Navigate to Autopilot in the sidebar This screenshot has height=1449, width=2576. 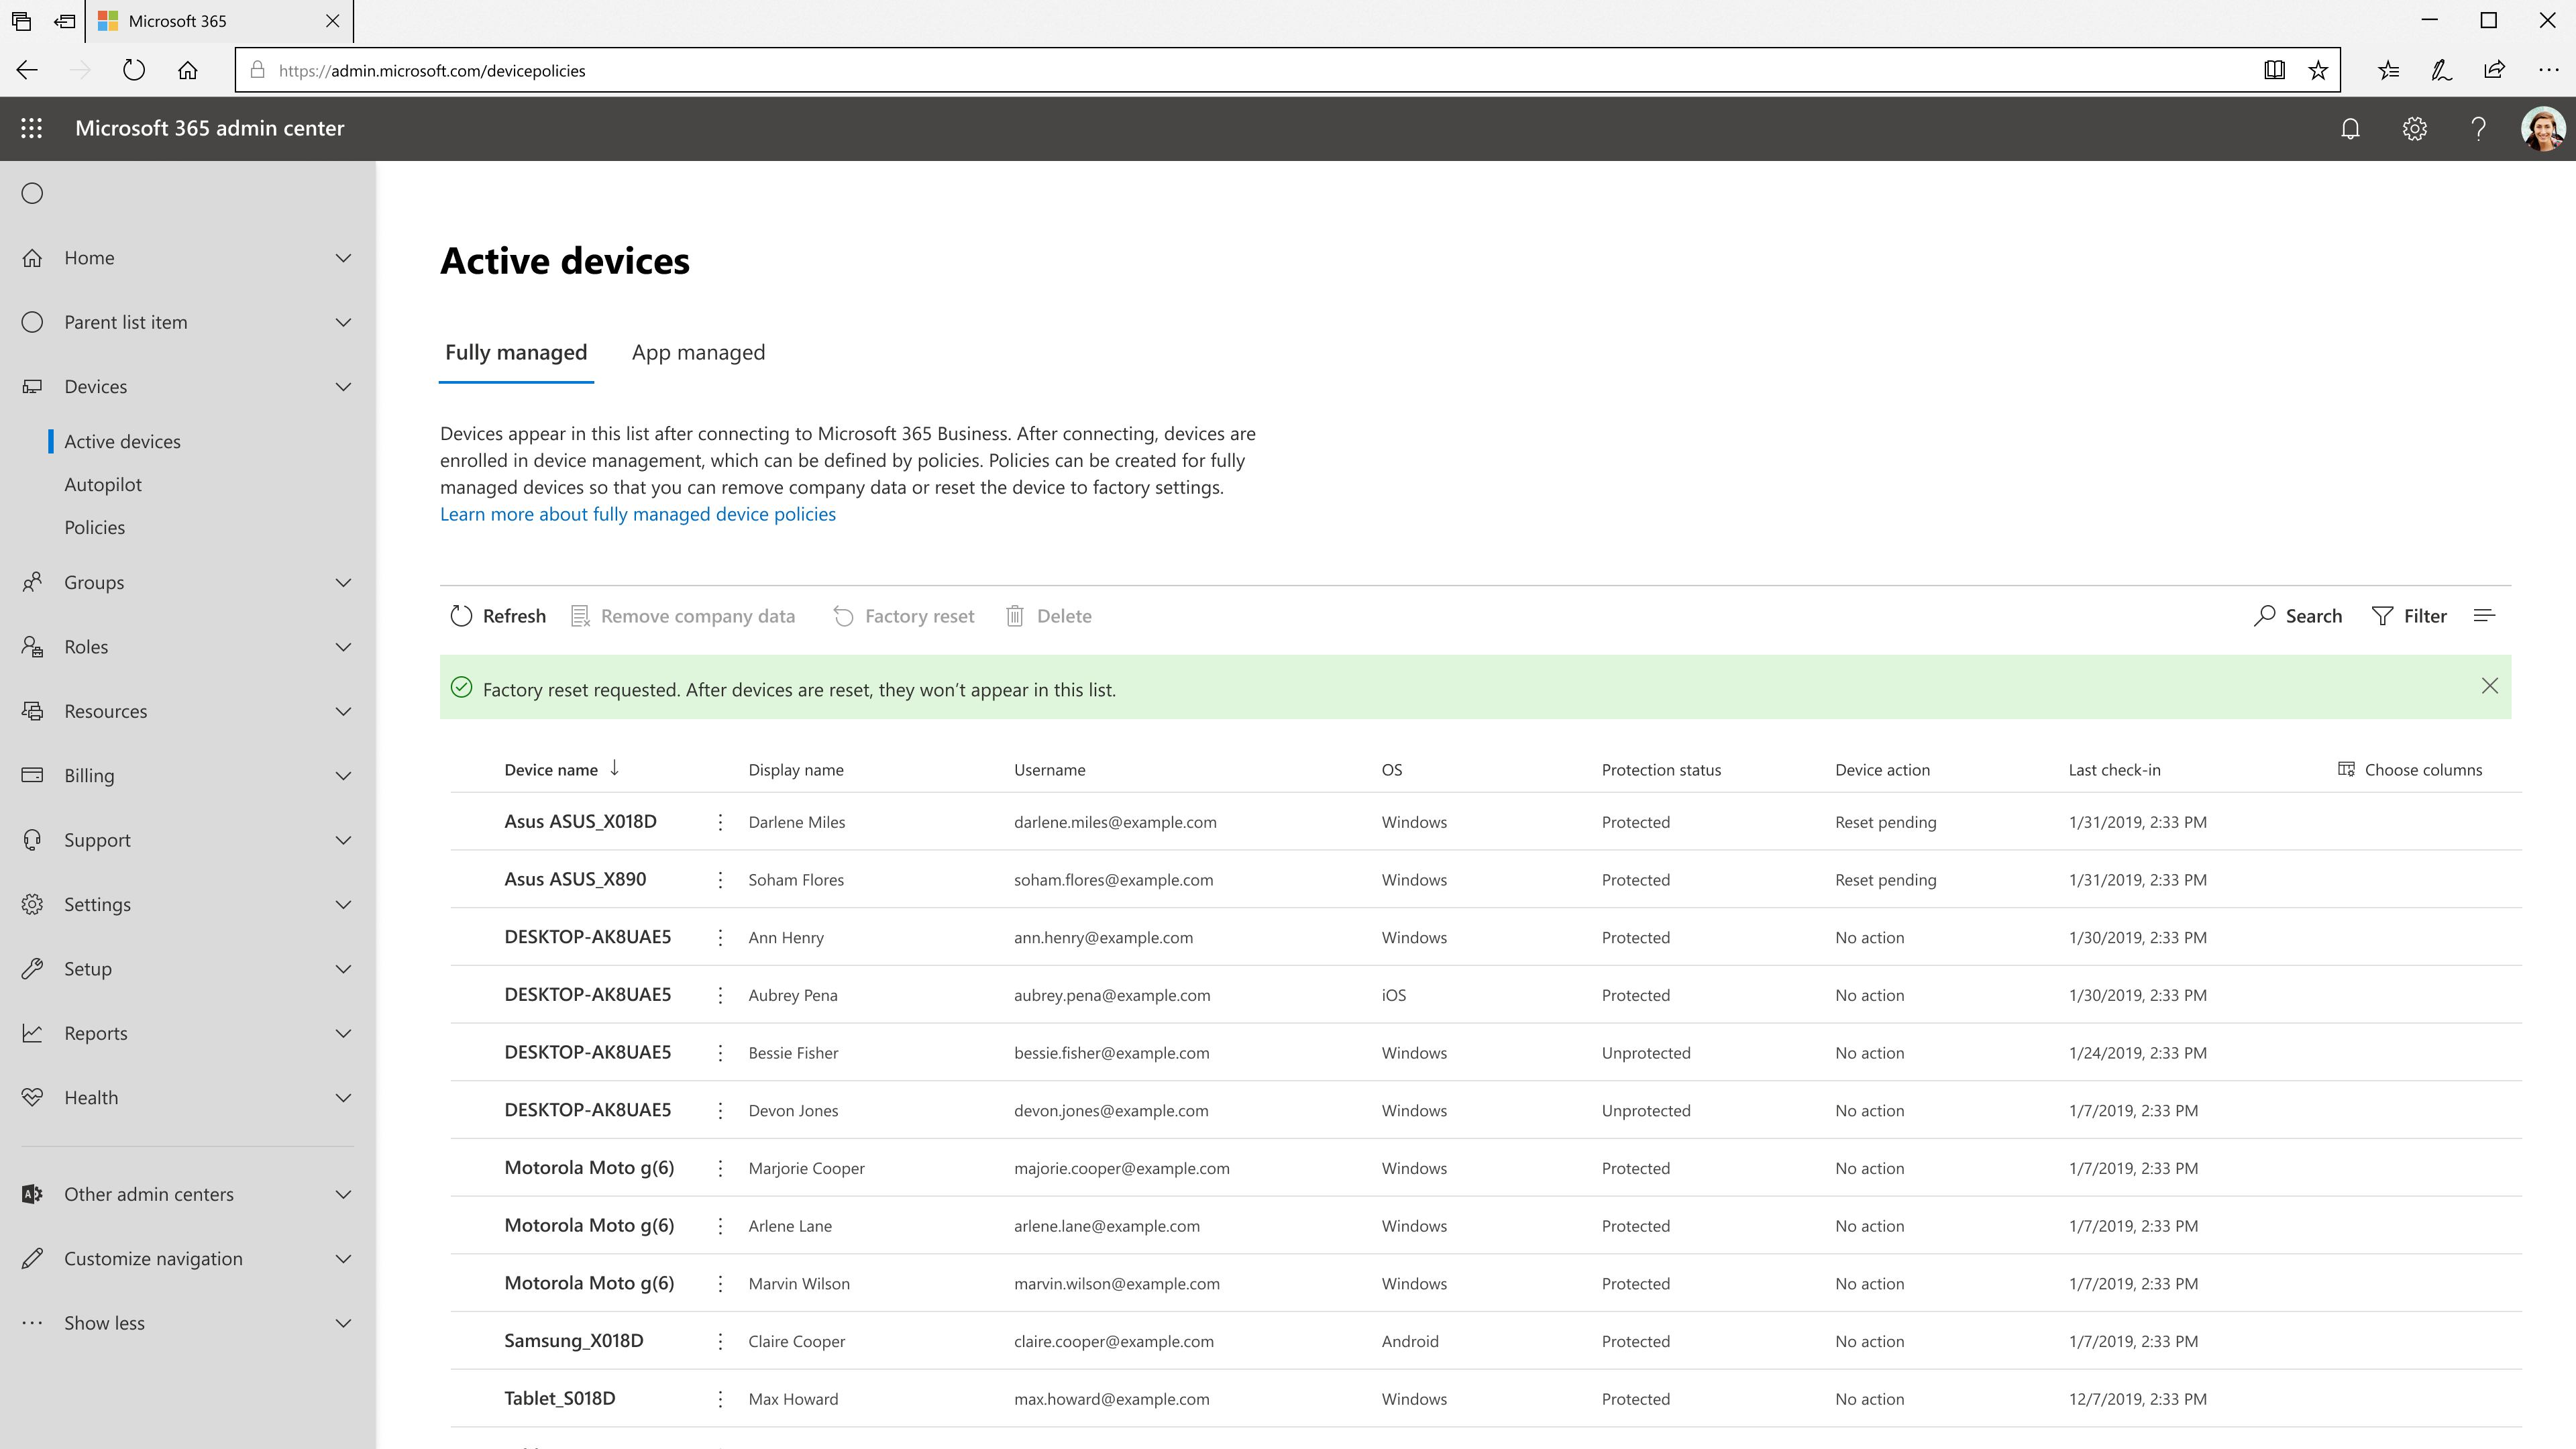tap(104, 484)
